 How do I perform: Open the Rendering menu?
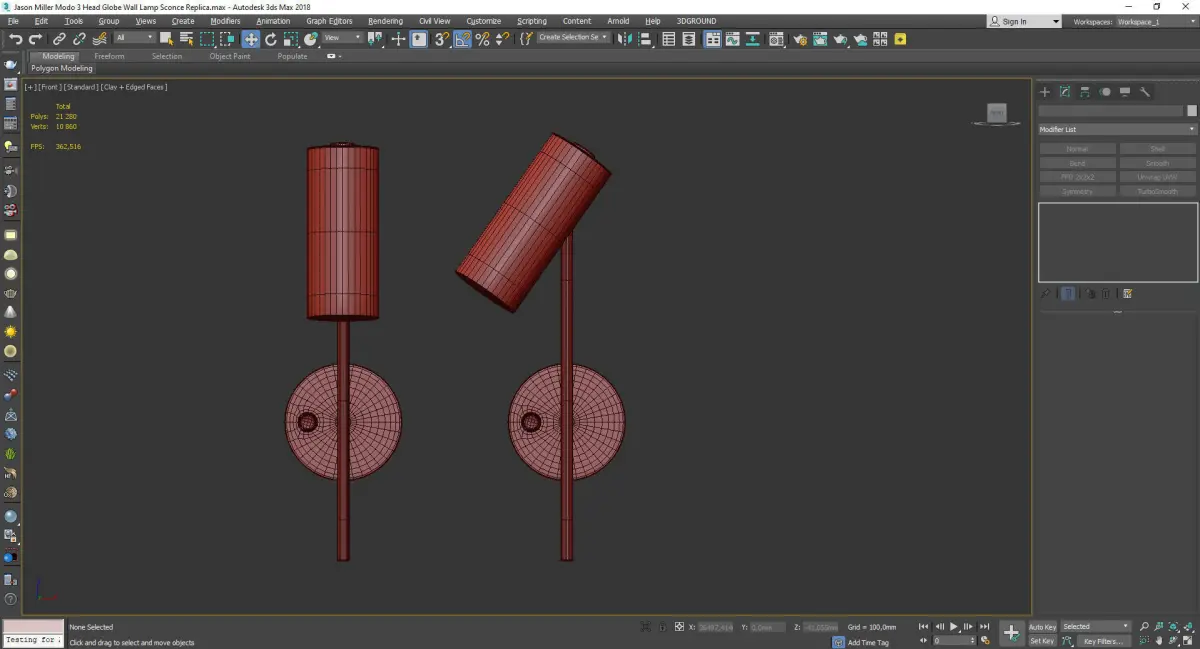(385, 21)
